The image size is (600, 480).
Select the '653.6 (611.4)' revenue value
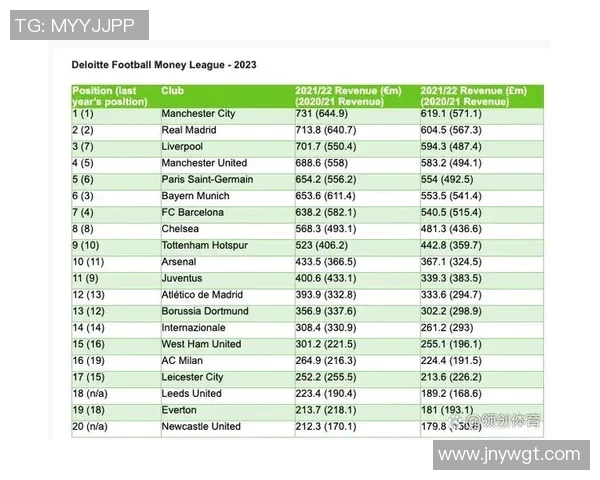point(326,196)
